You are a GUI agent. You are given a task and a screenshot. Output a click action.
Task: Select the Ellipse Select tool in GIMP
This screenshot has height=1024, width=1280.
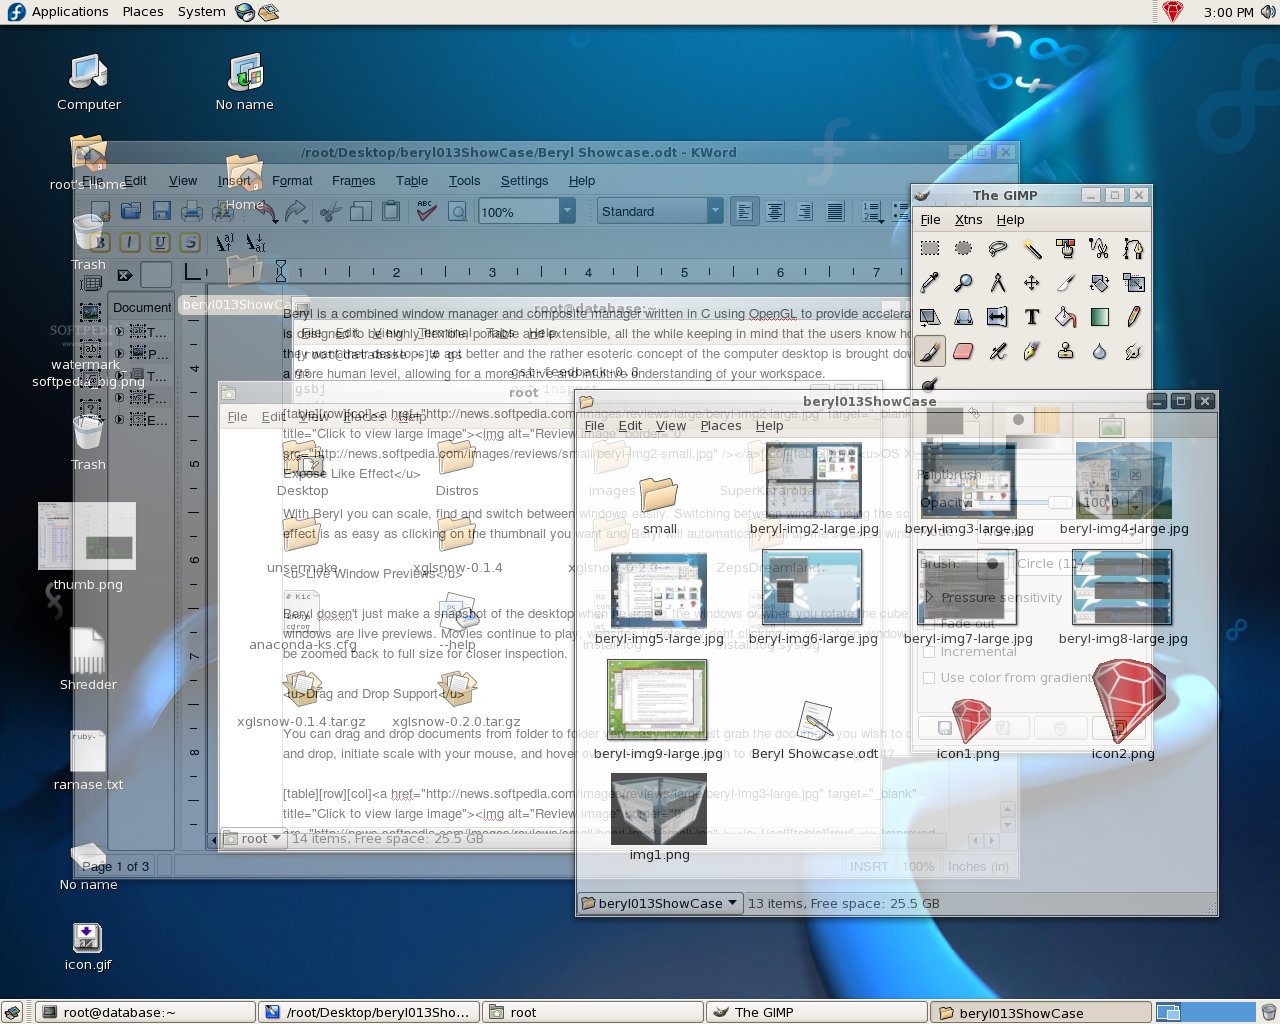(x=964, y=249)
